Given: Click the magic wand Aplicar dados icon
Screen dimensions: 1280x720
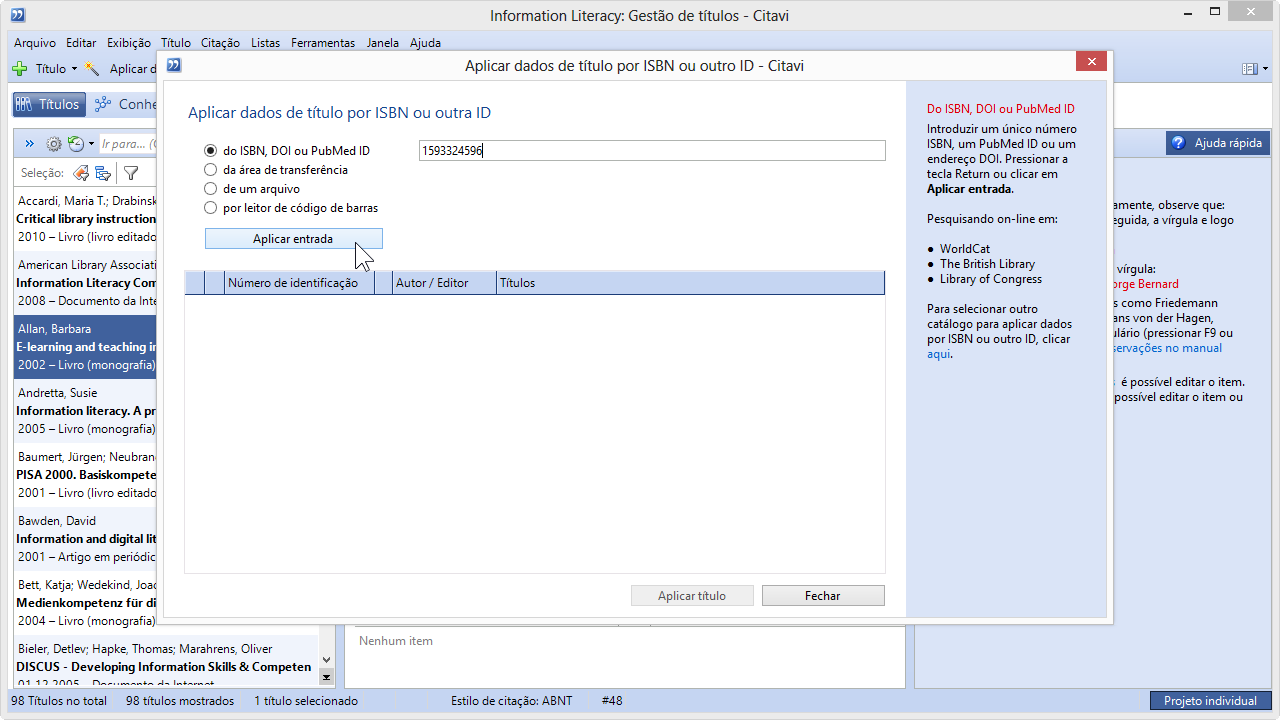Looking at the screenshot, I should pyautogui.click(x=93, y=69).
